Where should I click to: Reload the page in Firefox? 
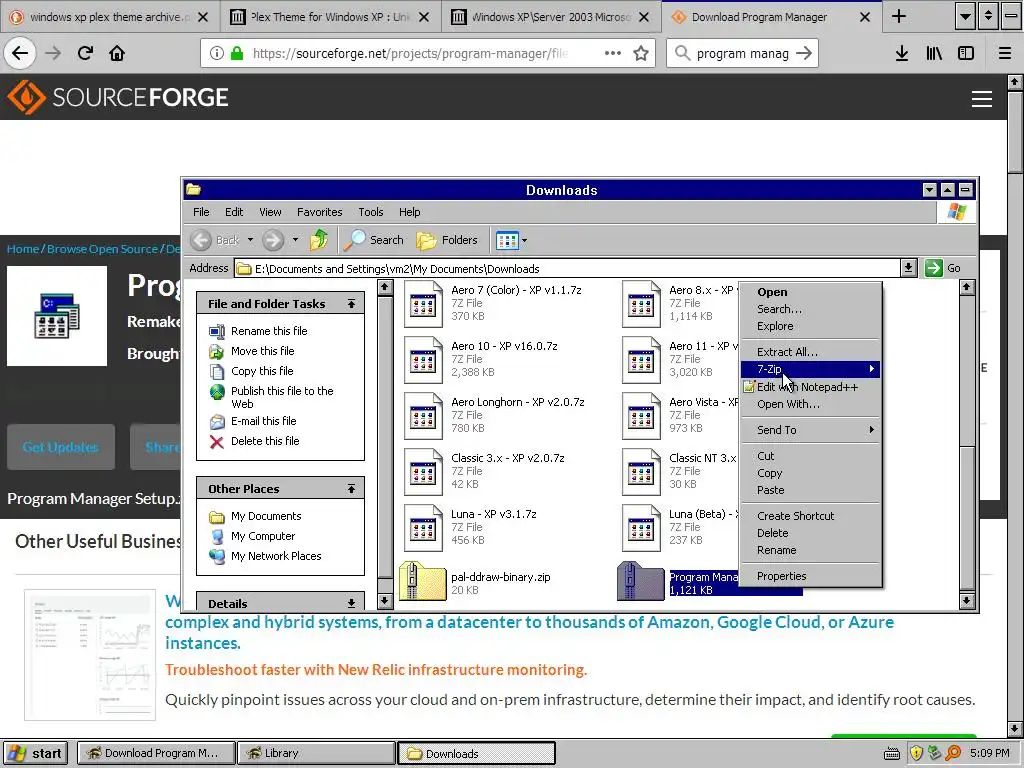click(x=85, y=53)
